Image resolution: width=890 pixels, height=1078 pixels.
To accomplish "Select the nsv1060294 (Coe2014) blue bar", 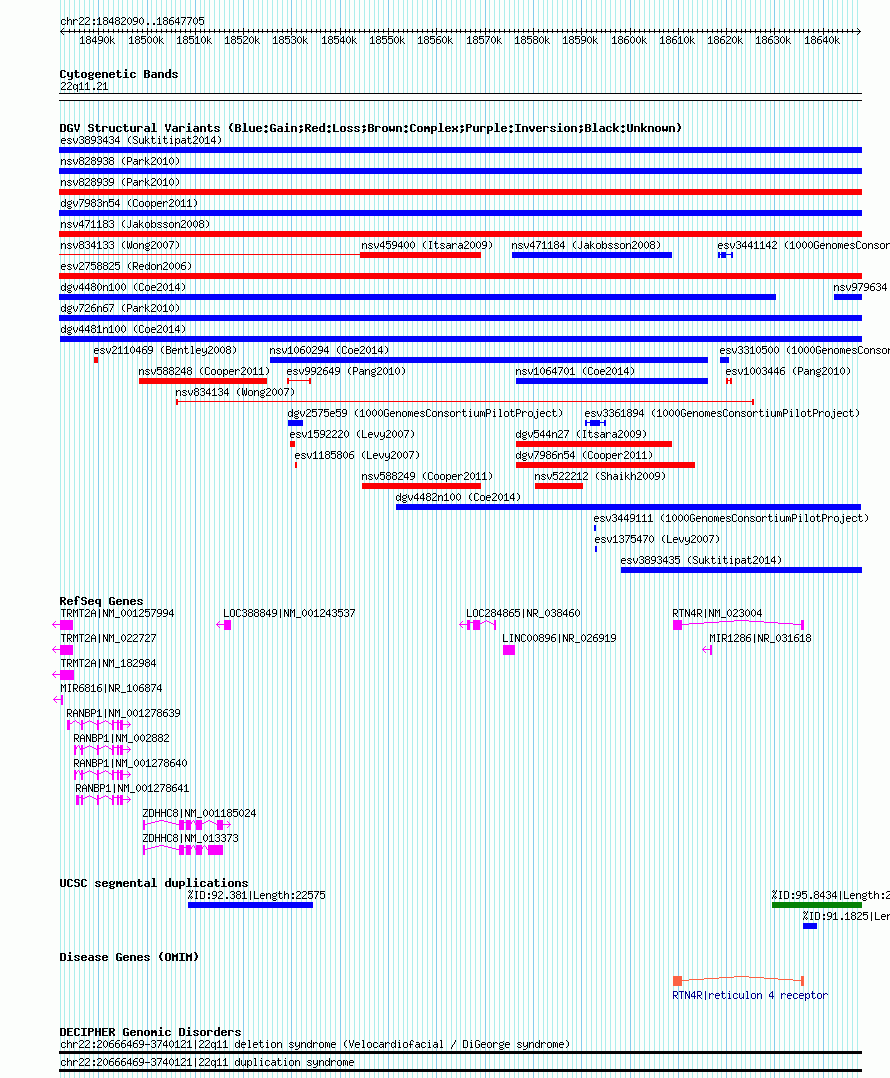I will tap(489, 360).
